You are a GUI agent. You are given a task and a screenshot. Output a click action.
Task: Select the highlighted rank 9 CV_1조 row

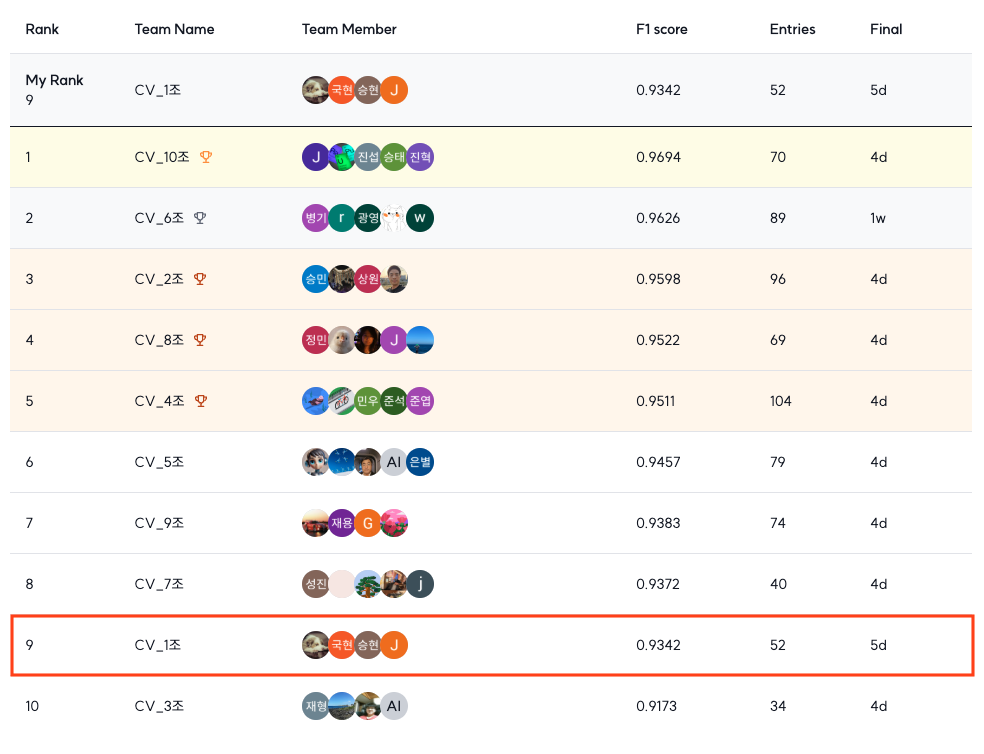[493, 645]
